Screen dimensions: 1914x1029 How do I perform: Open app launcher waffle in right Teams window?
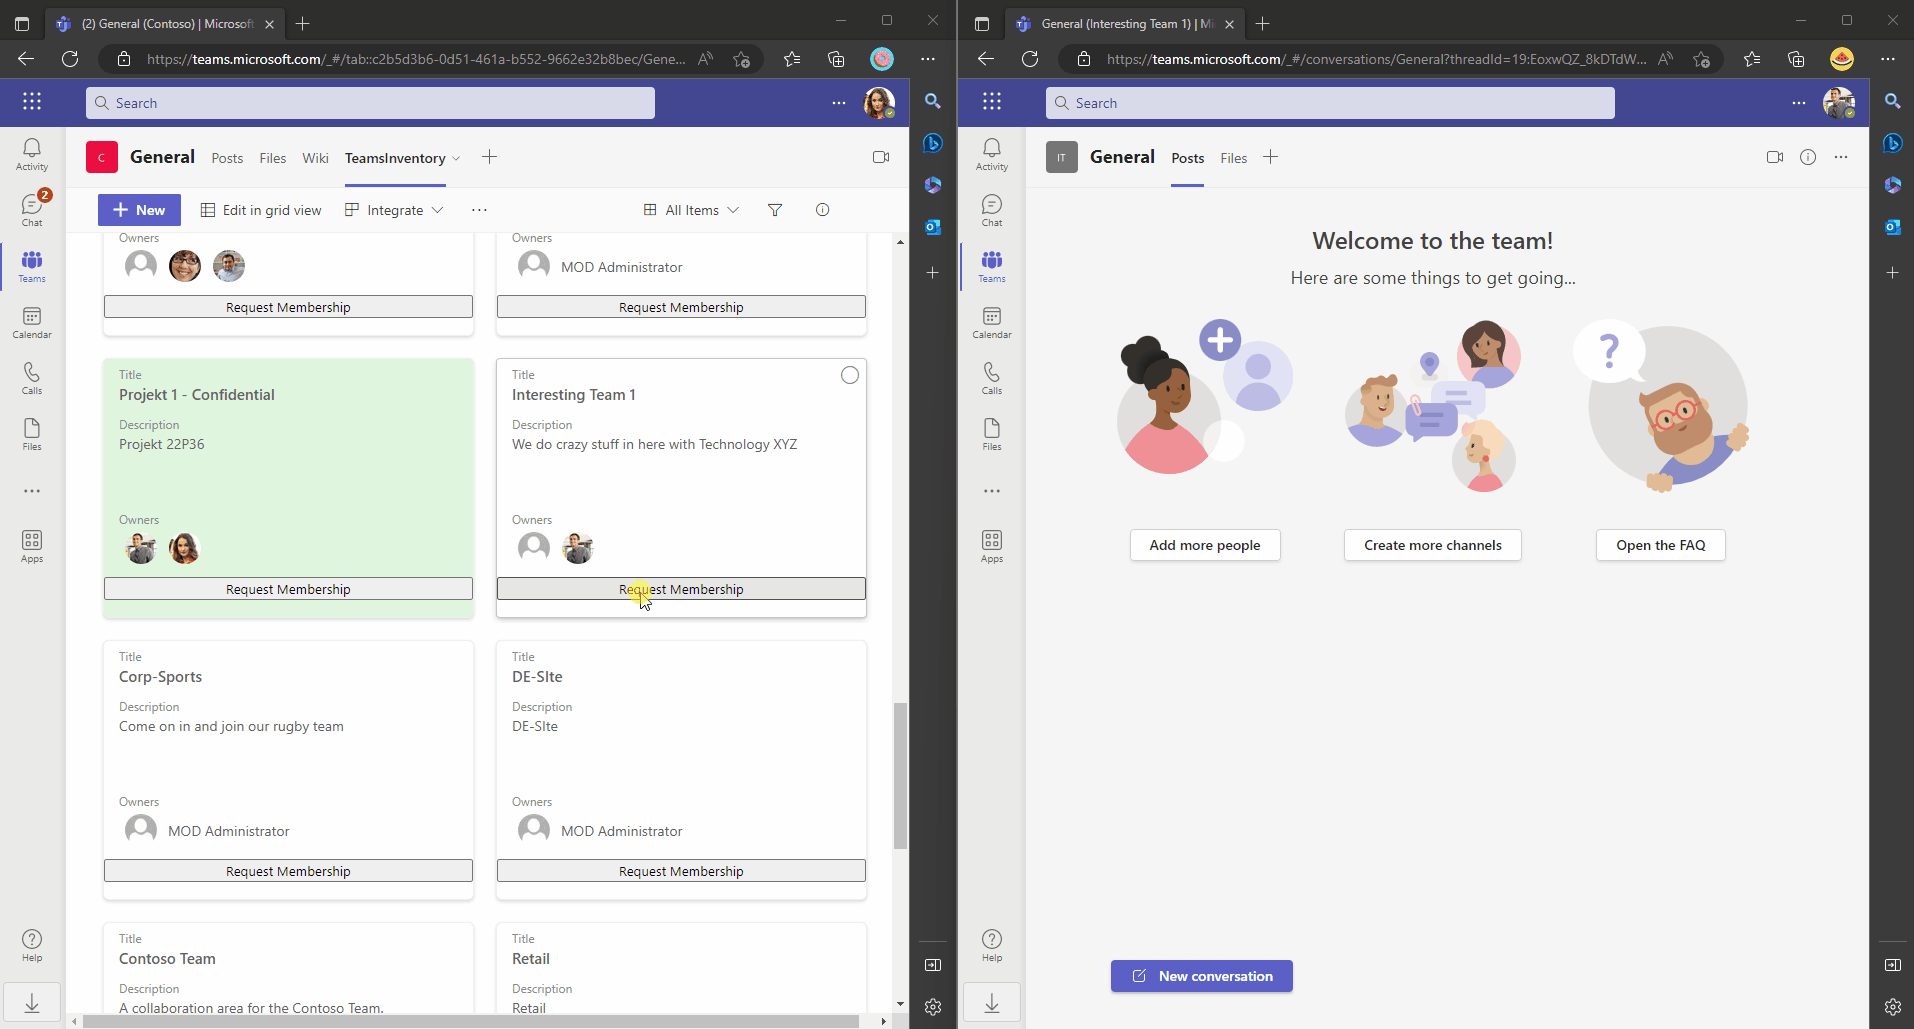tap(992, 101)
